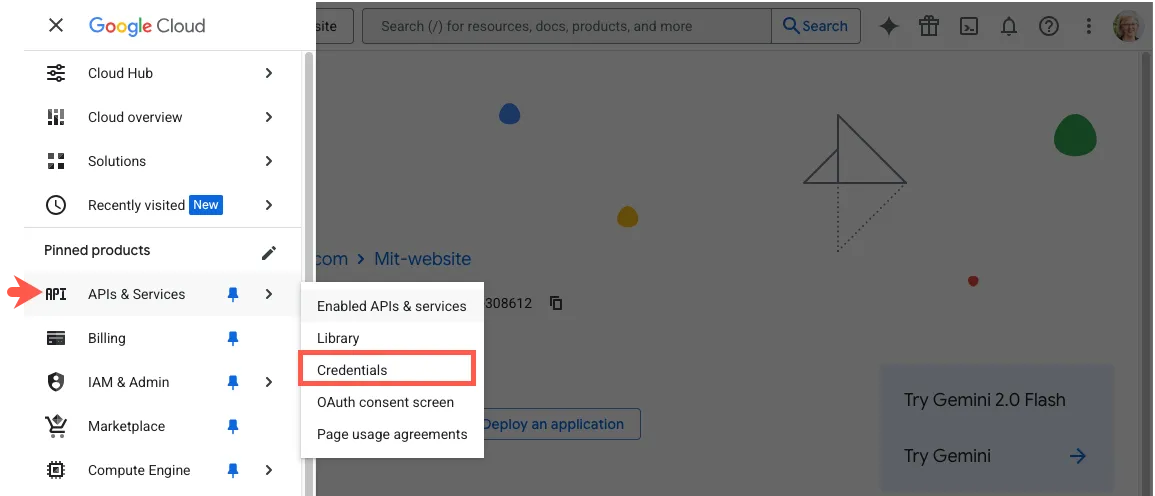Focus the resources search input field

568,26
